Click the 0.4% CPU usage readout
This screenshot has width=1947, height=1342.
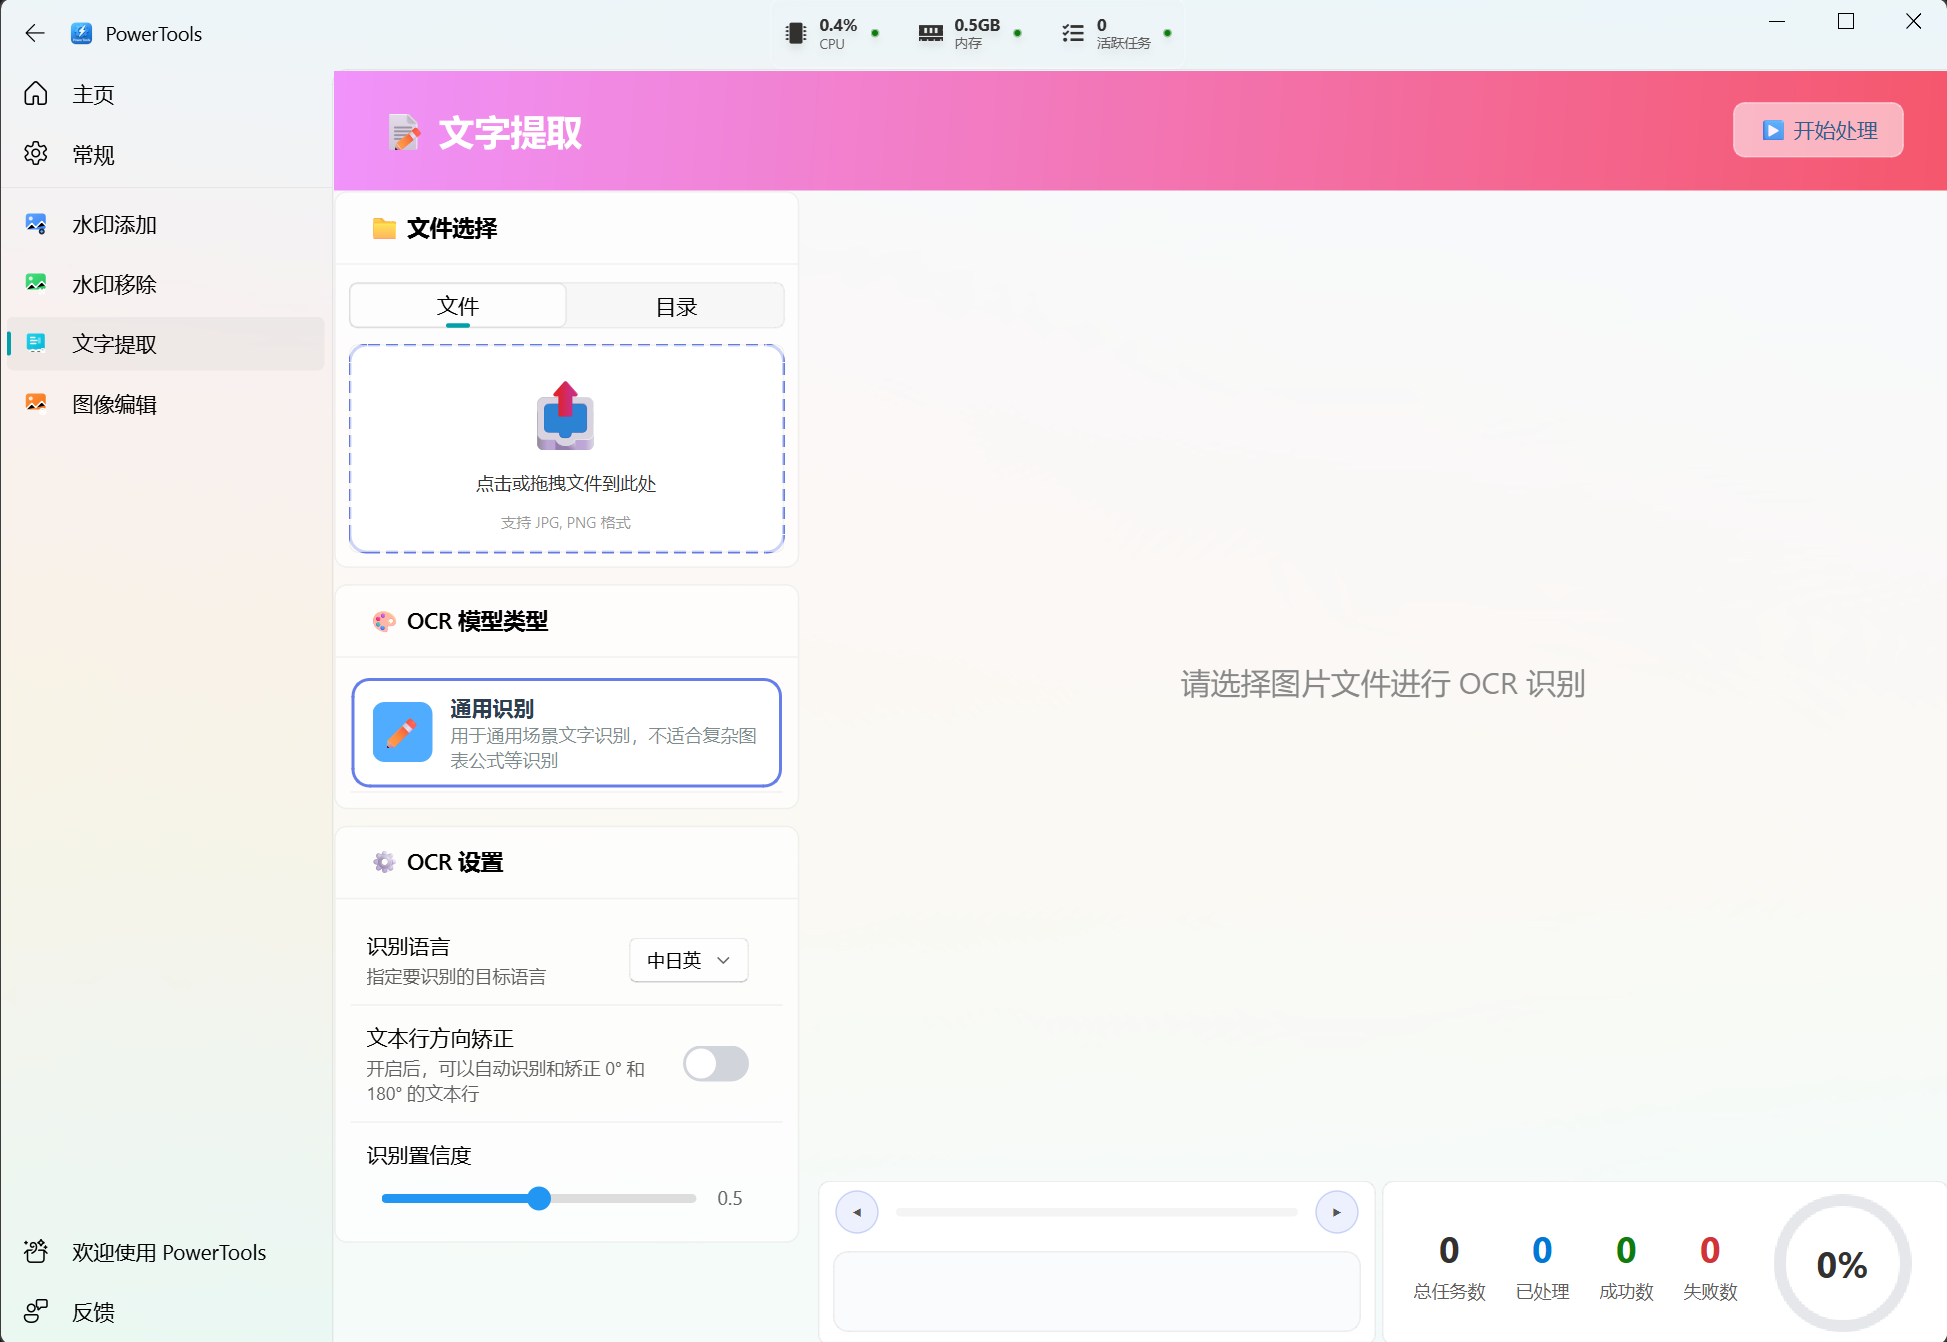(x=838, y=33)
